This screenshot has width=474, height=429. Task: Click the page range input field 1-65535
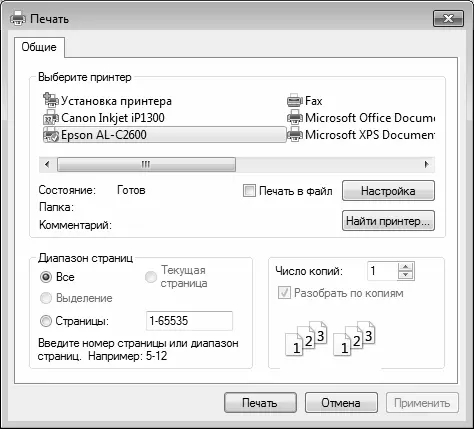pos(189,321)
